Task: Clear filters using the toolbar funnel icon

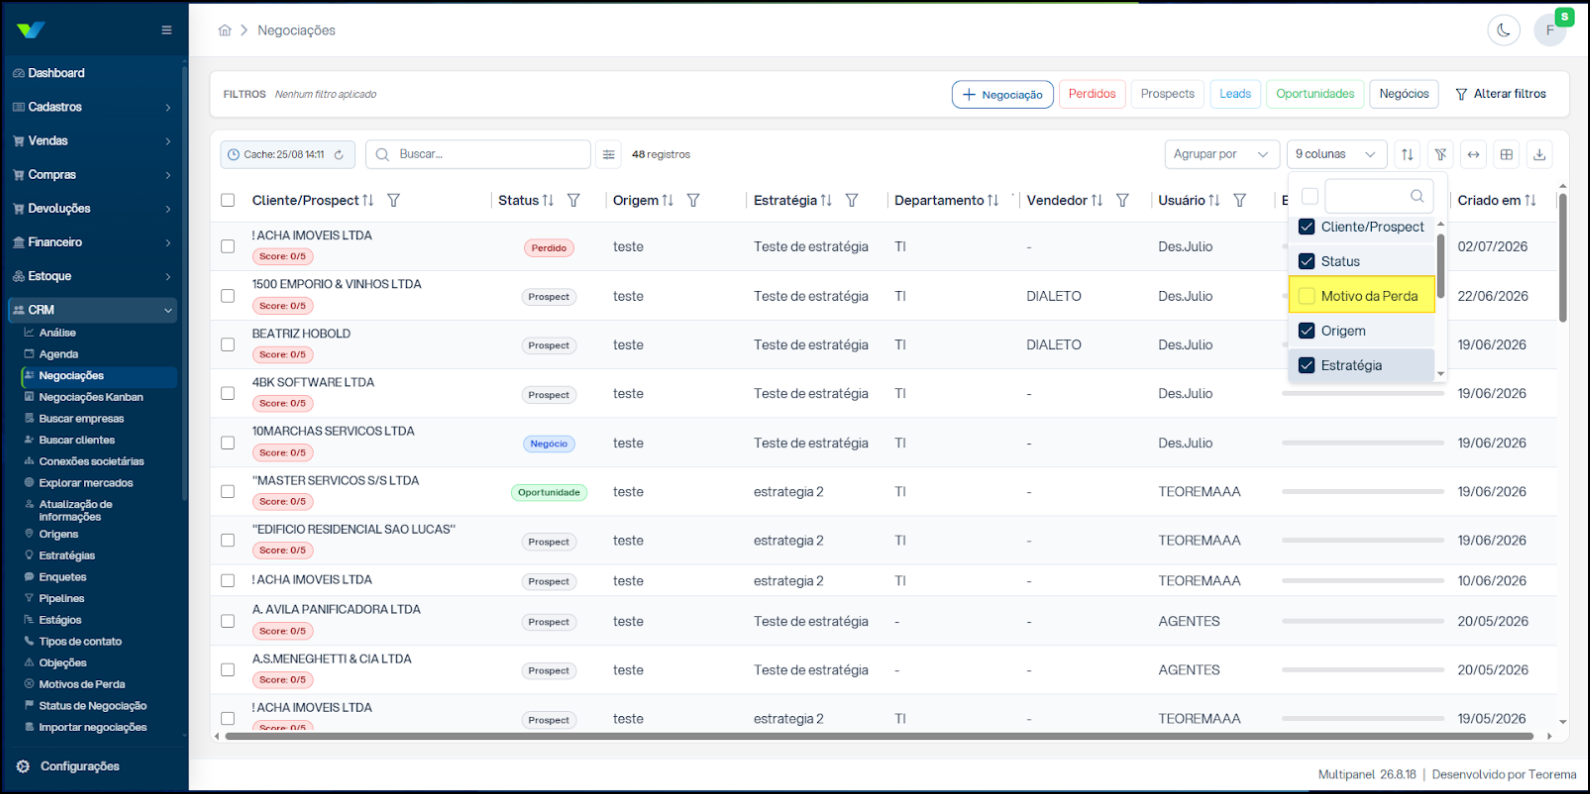Action: [x=1440, y=154]
